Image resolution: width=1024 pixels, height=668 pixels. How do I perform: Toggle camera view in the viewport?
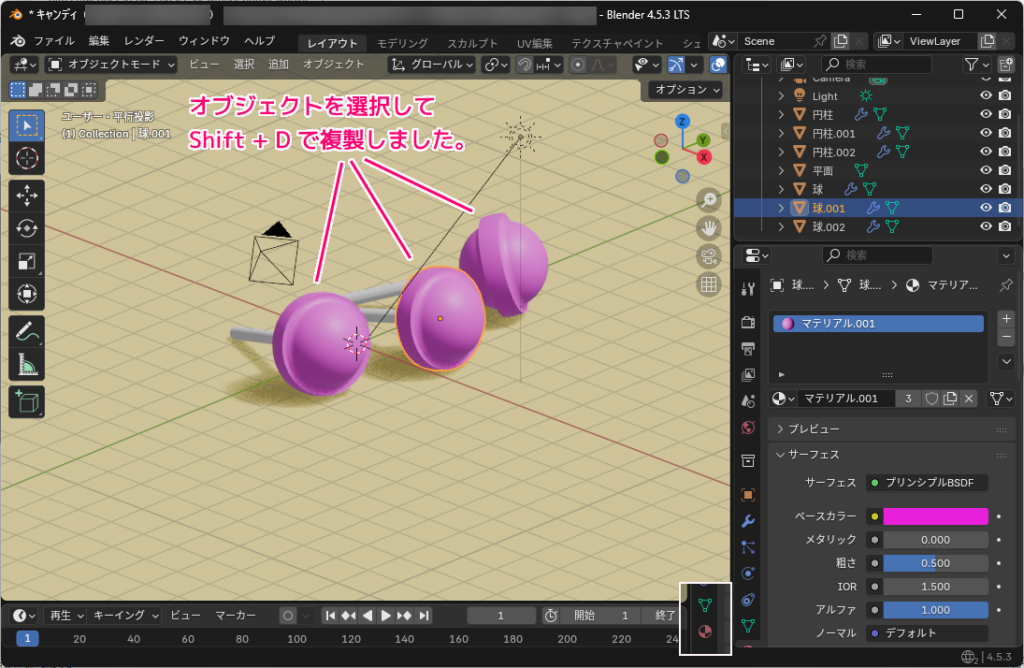click(x=708, y=255)
